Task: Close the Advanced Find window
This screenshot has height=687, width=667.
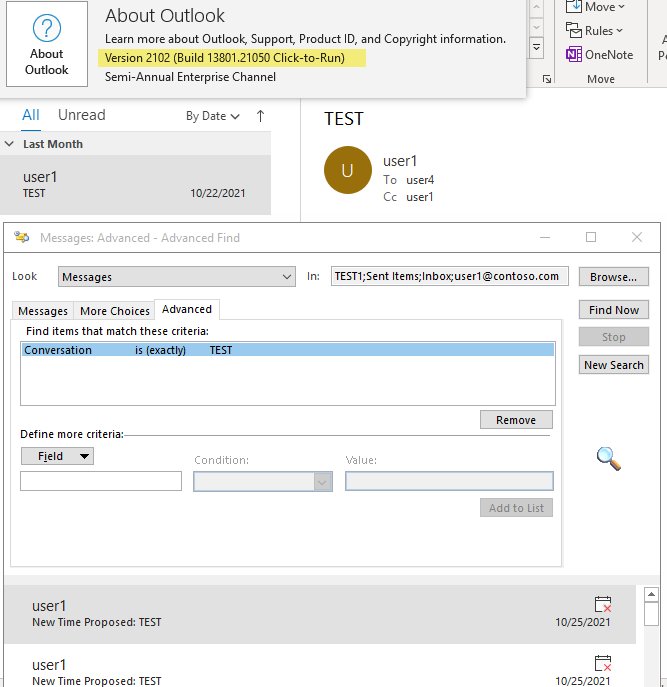Action: [x=637, y=237]
